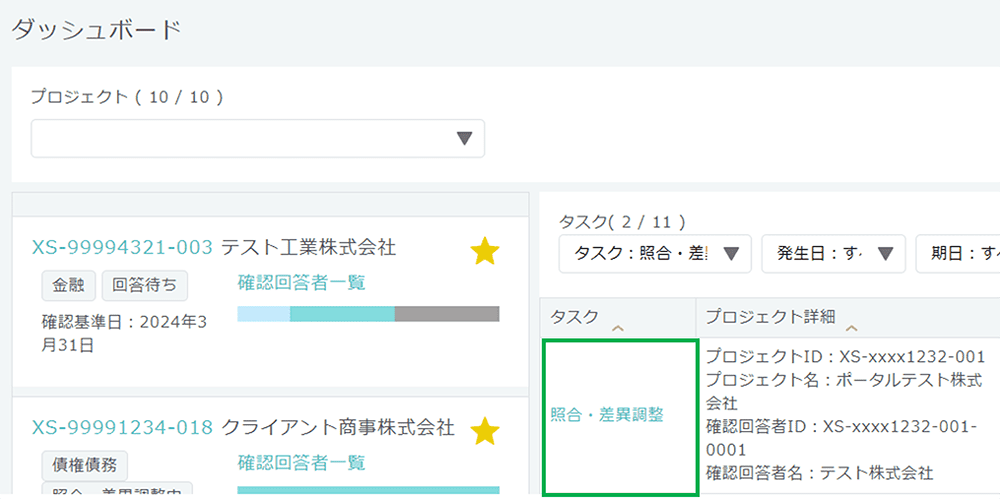Image resolution: width=1000 pixels, height=499 pixels.
Task: Click gray segment of first progress bar
Action: (446, 314)
